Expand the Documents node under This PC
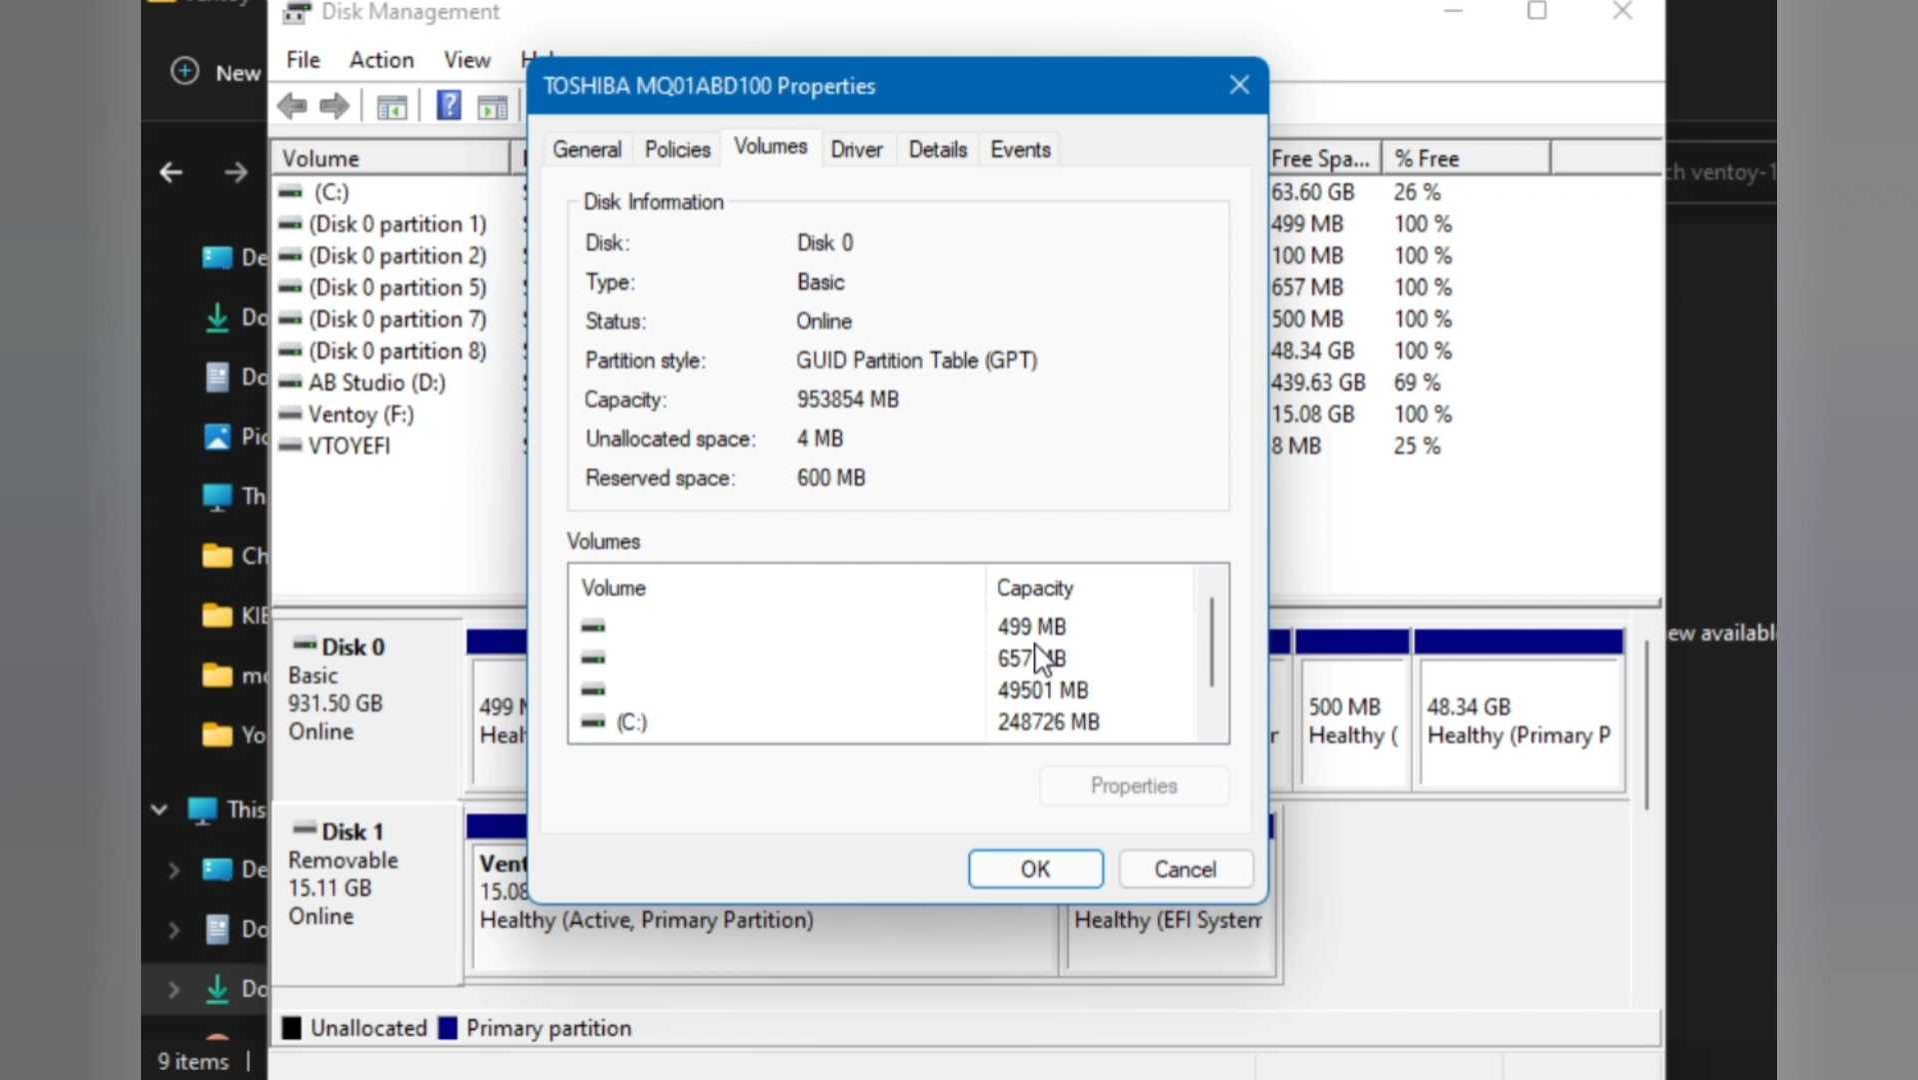1918x1080 pixels. [173, 930]
